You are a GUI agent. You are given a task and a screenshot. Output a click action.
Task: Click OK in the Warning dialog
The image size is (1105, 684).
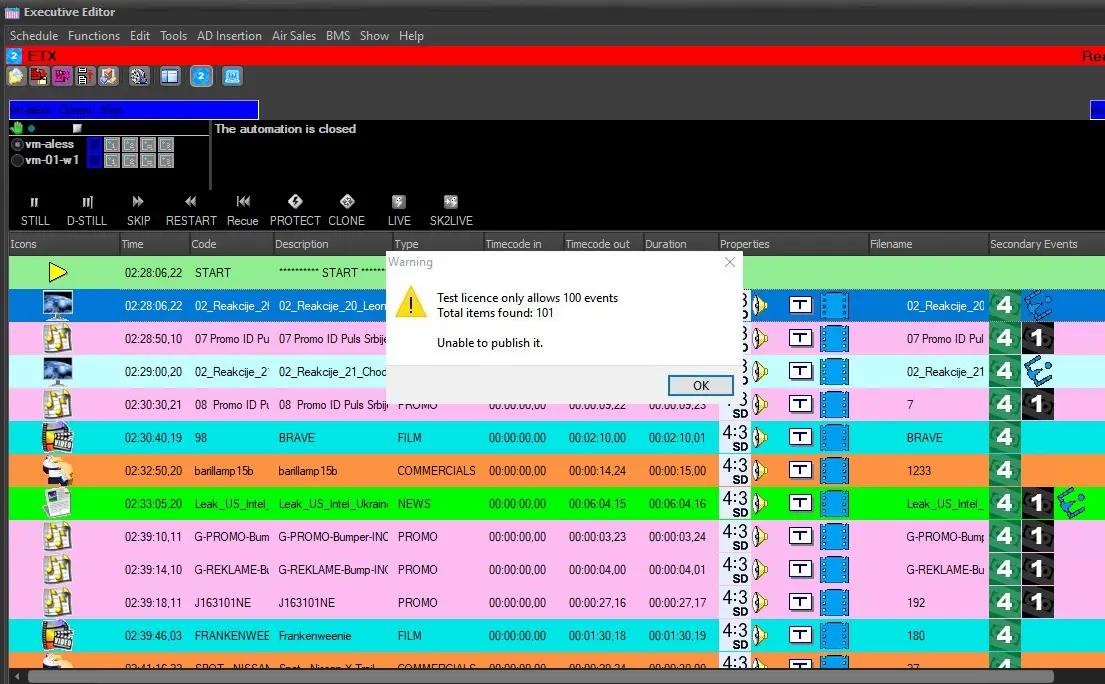pyautogui.click(x=701, y=386)
